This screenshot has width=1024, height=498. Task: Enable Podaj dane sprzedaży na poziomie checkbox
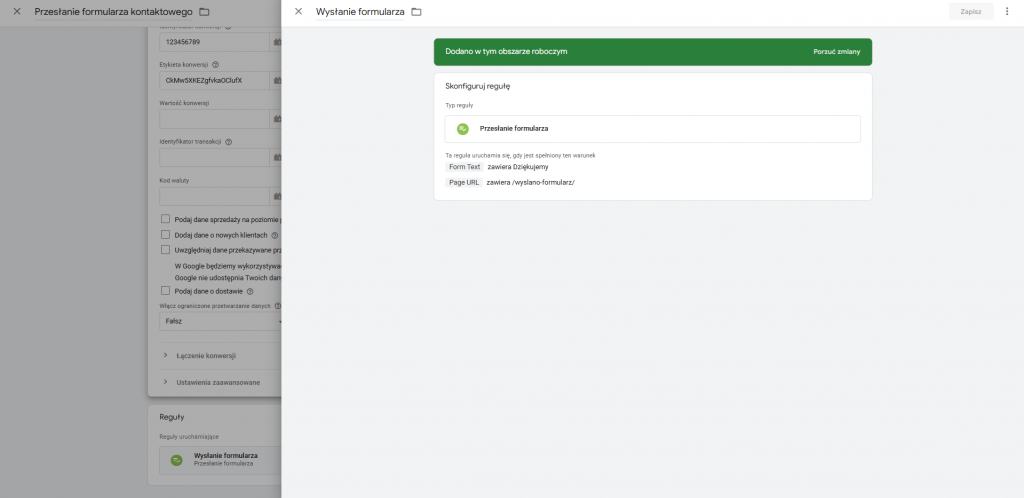point(165,219)
